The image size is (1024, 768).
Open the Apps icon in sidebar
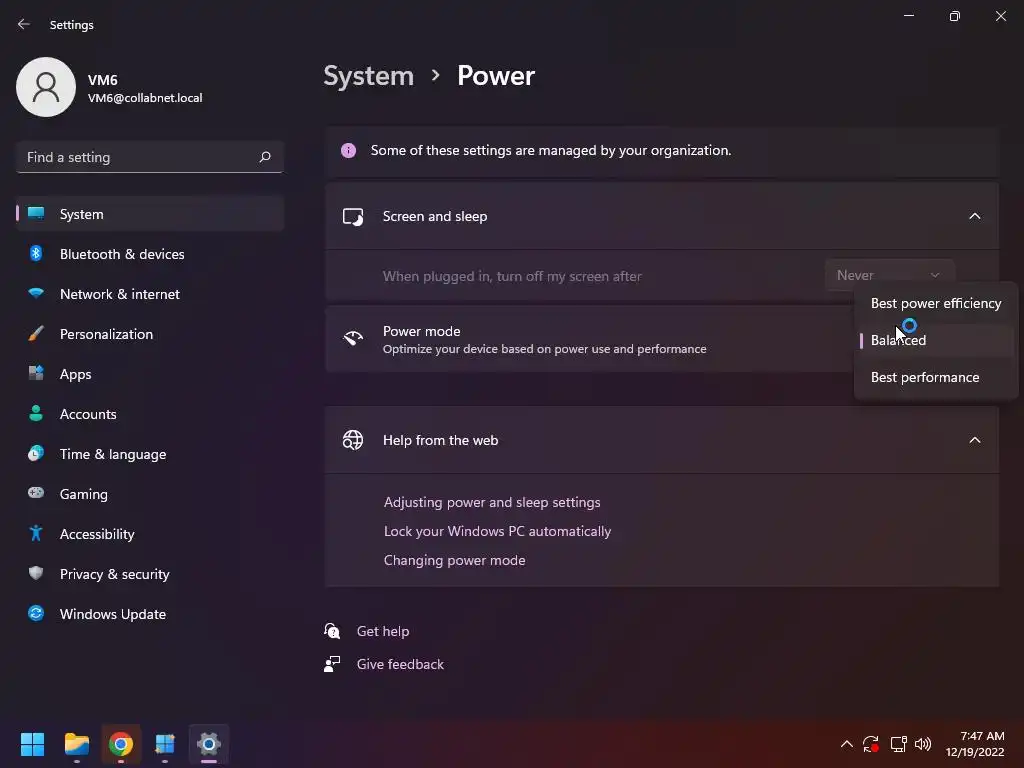pos(36,373)
